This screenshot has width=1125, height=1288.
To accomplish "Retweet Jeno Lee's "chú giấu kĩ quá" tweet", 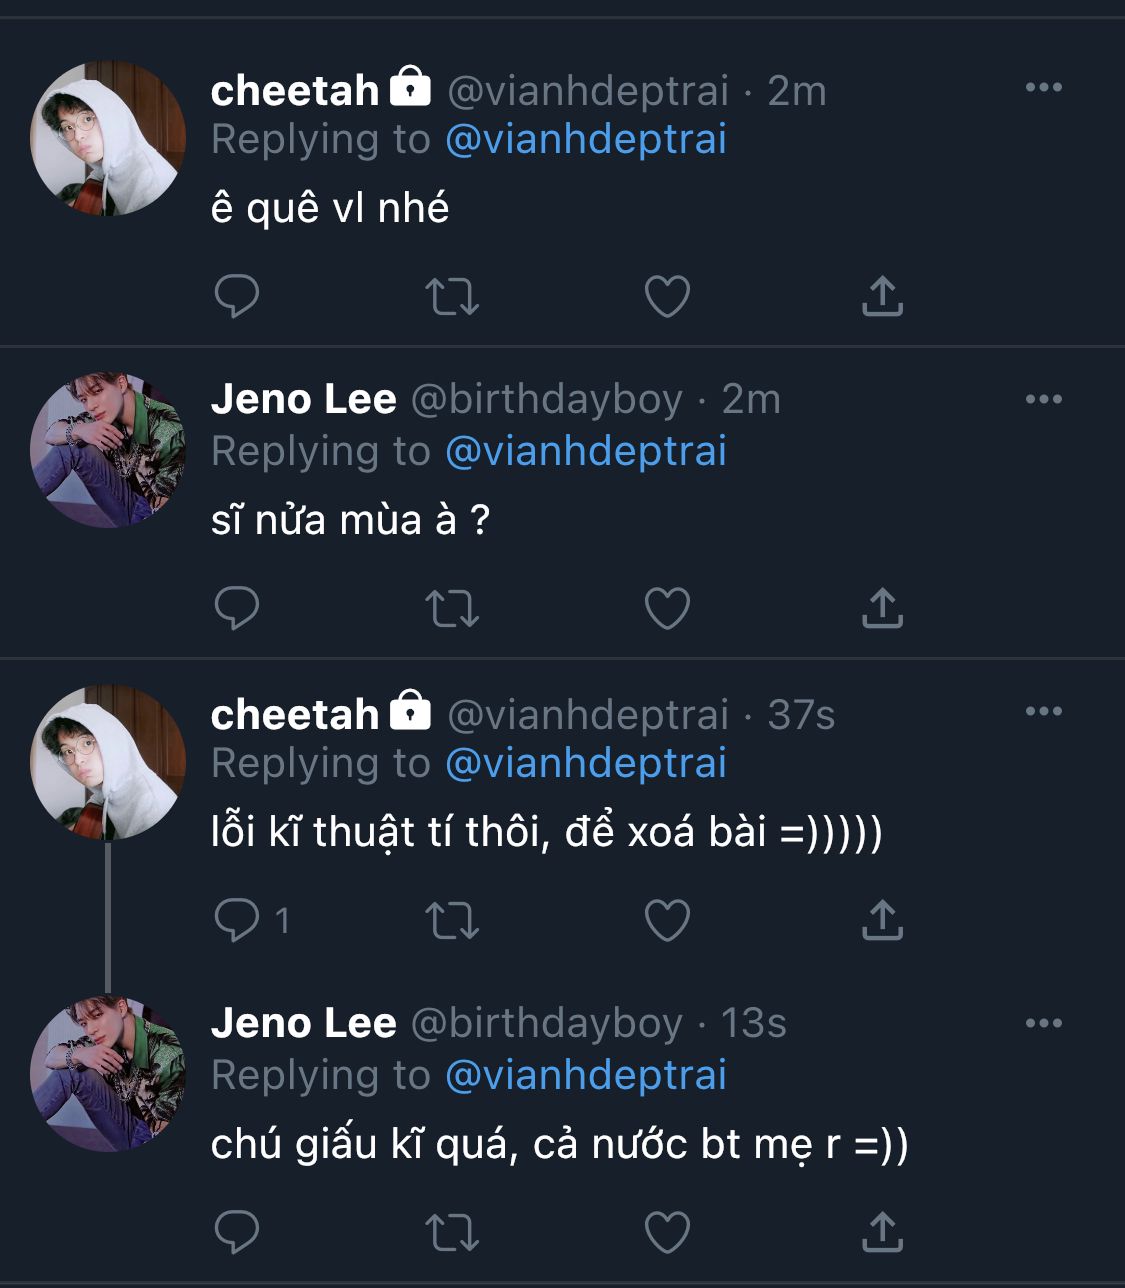I will coord(452,1232).
